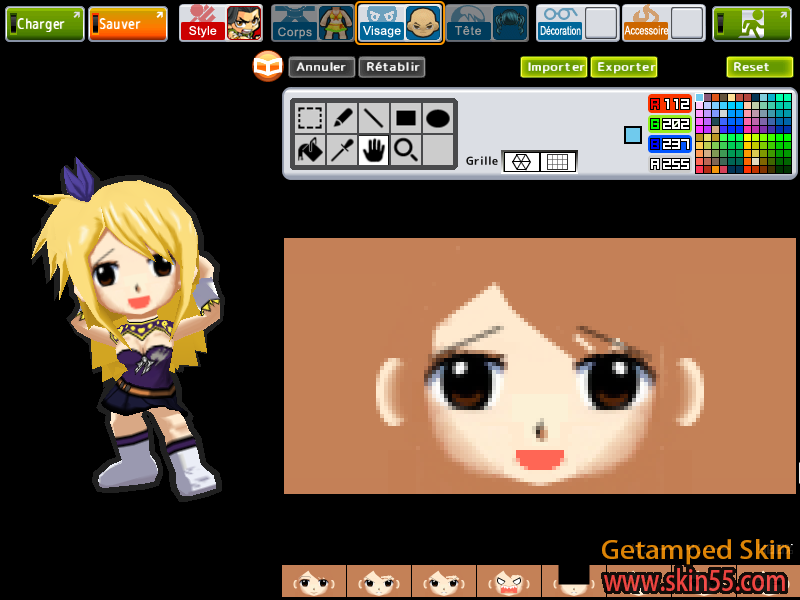The image size is (800, 600).
Task: Click Annuler to undo
Action: [321, 67]
